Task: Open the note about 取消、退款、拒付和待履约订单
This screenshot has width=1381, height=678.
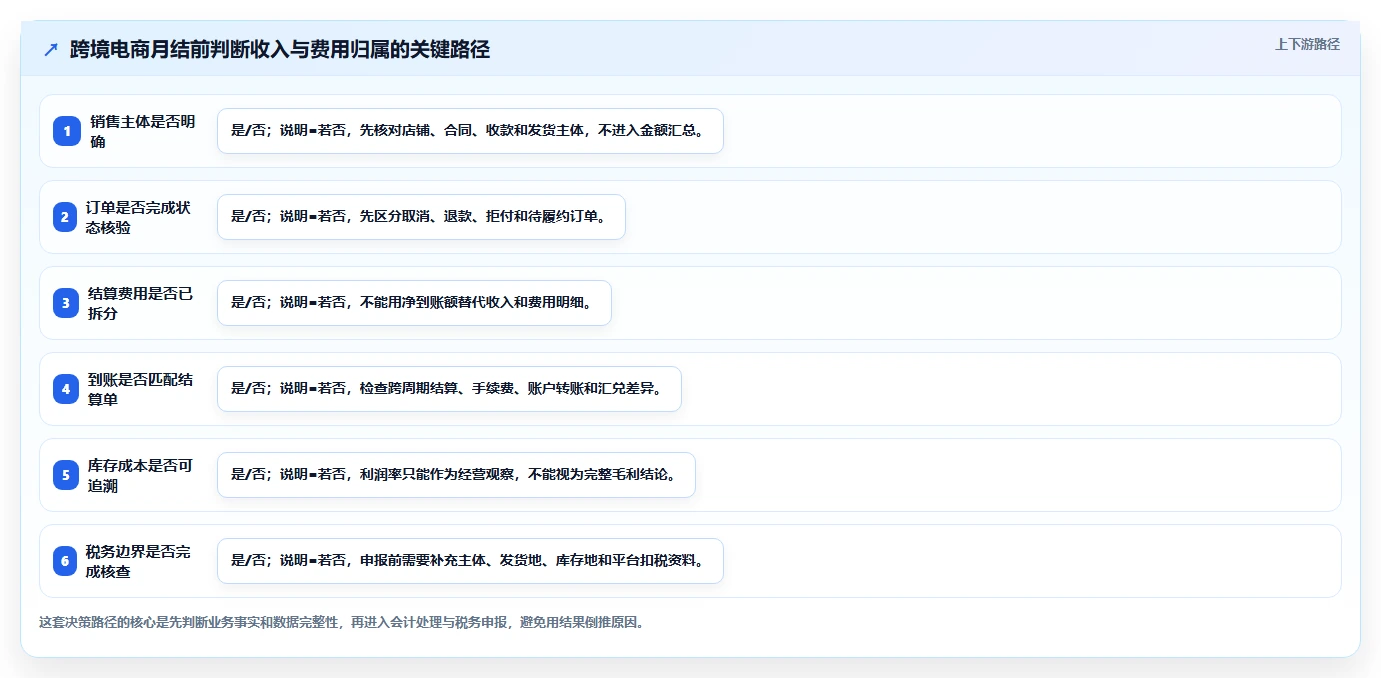Action: (x=421, y=217)
